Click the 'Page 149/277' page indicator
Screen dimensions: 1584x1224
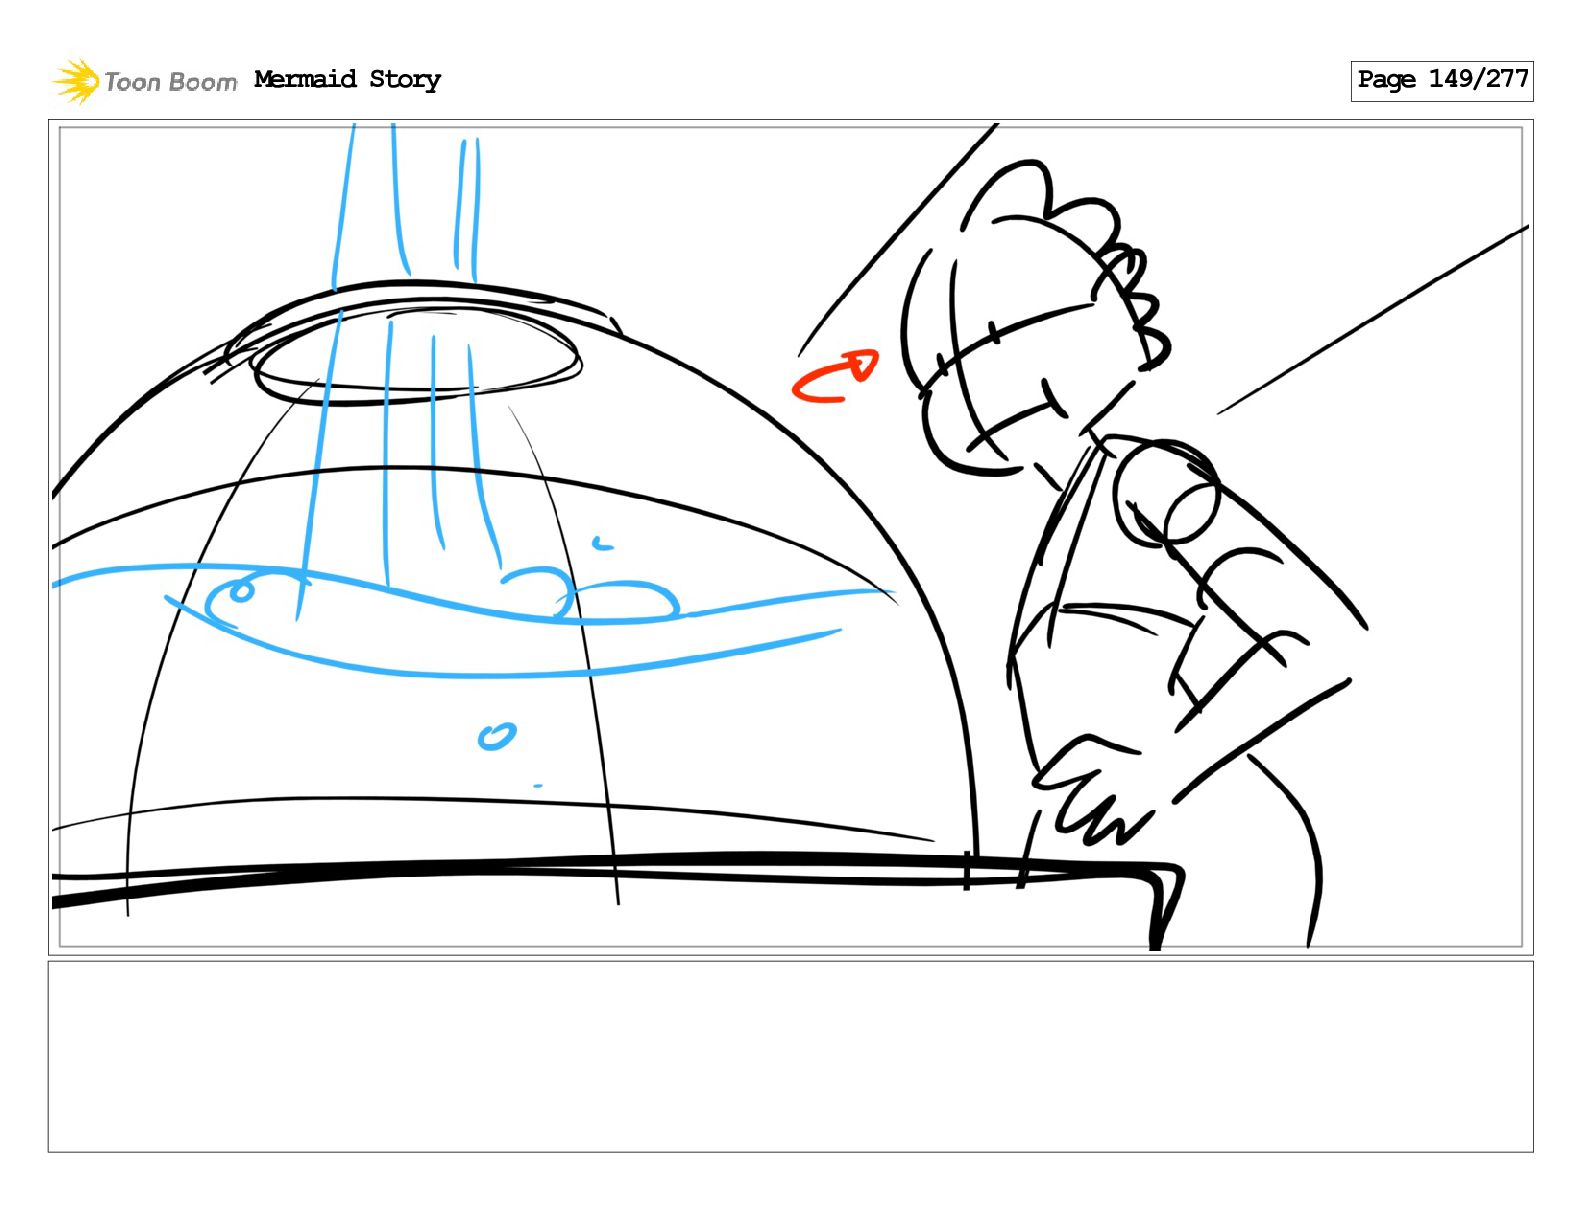point(1441,80)
